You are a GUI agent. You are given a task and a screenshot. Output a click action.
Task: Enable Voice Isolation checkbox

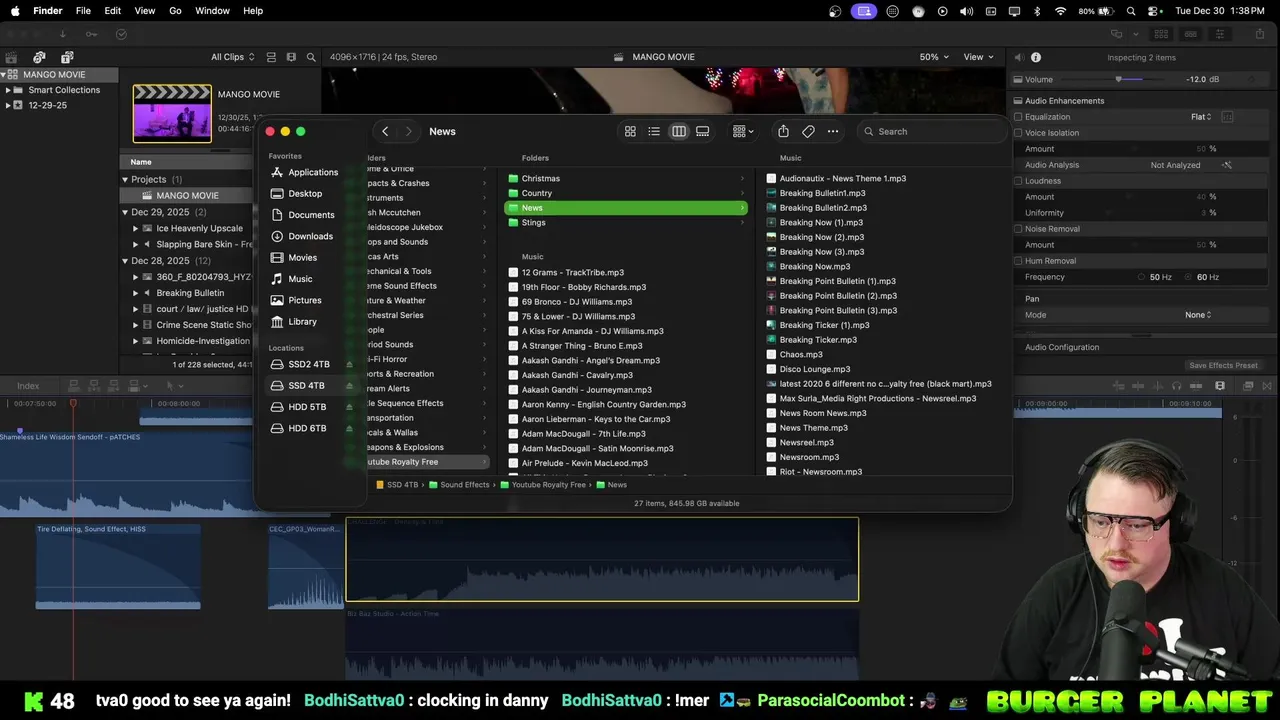[x=1018, y=133]
